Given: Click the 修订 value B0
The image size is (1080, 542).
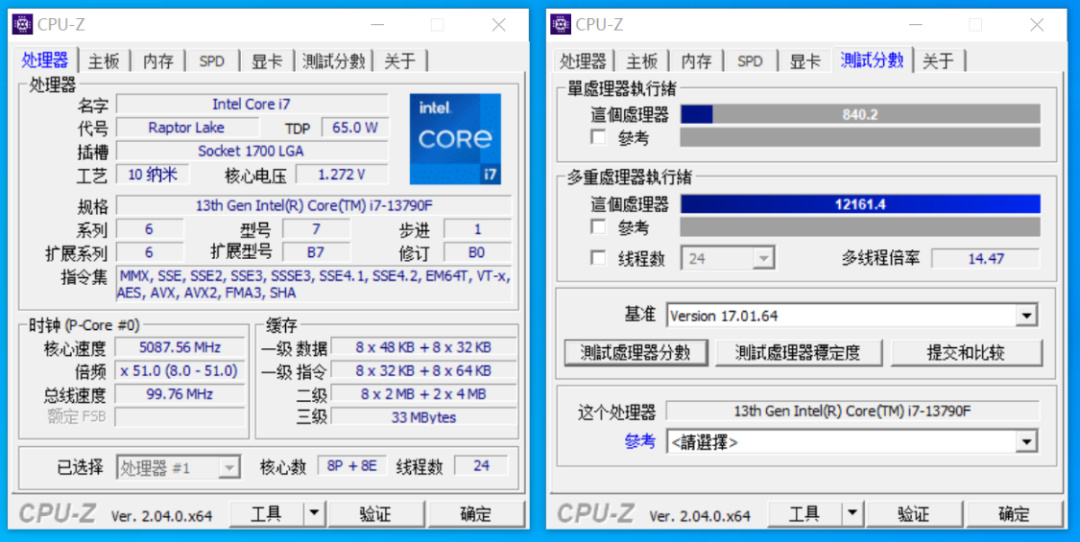Looking at the screenshot, I should coord(477,252).
